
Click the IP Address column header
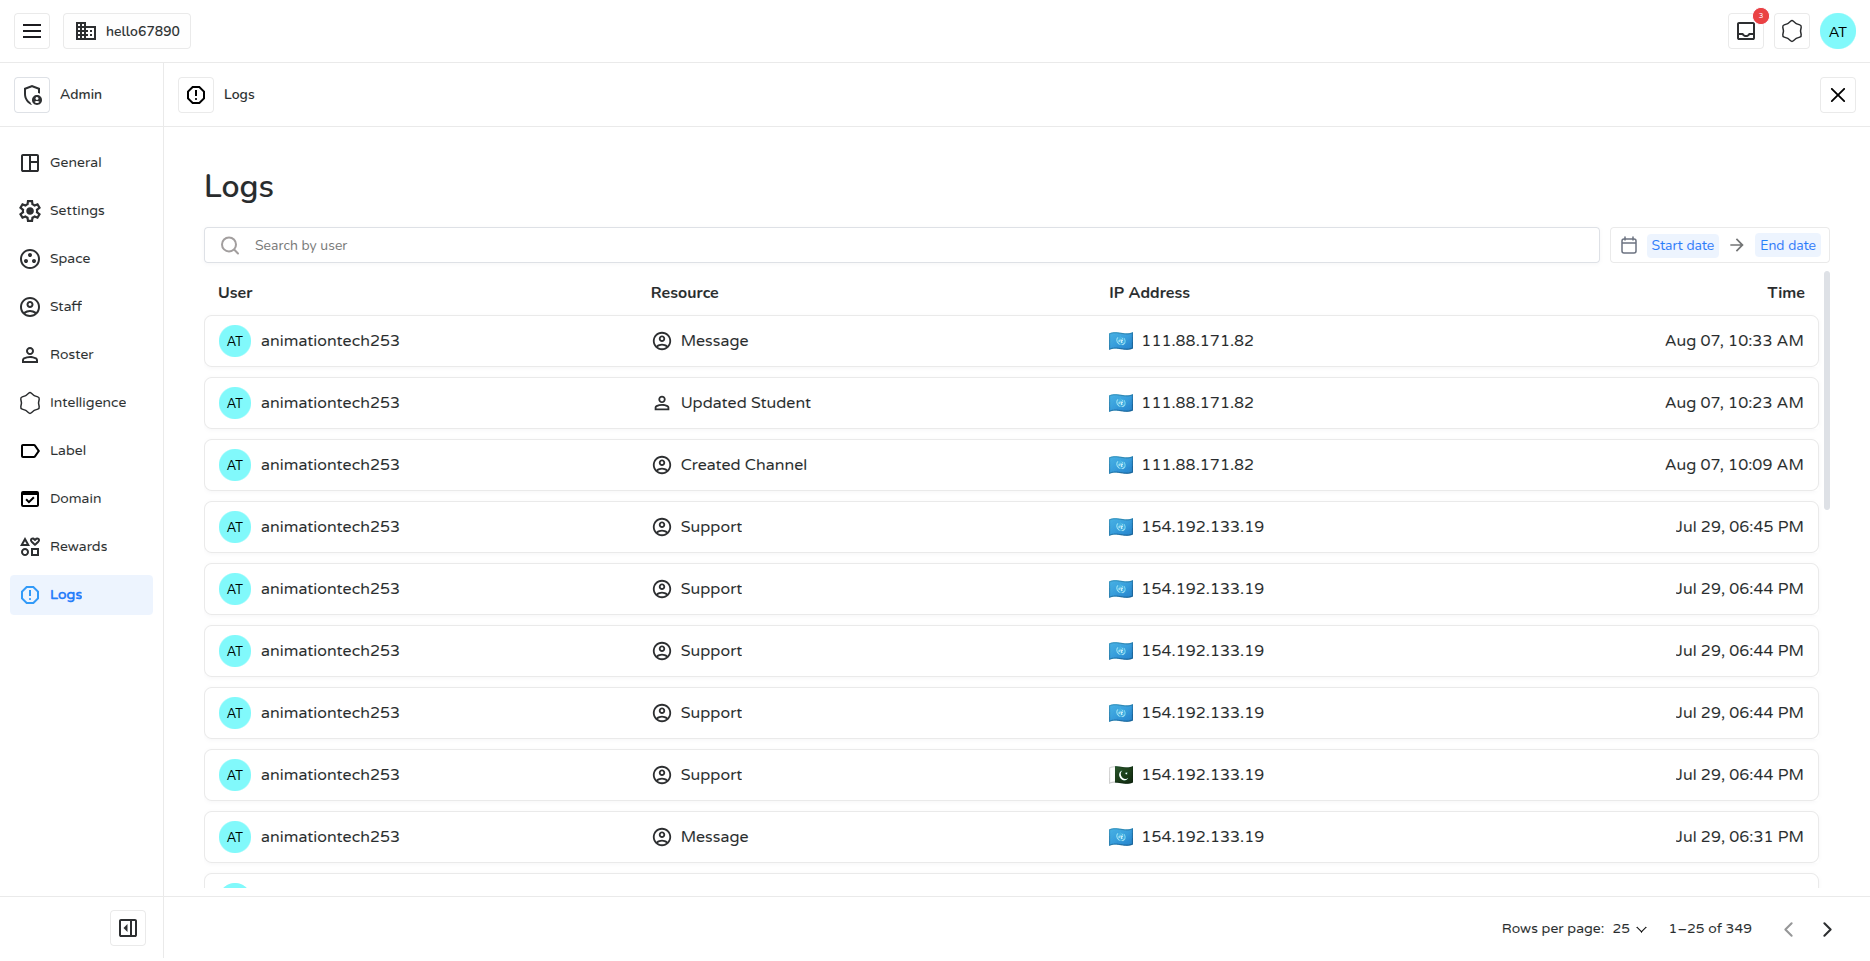point(1149,293)
